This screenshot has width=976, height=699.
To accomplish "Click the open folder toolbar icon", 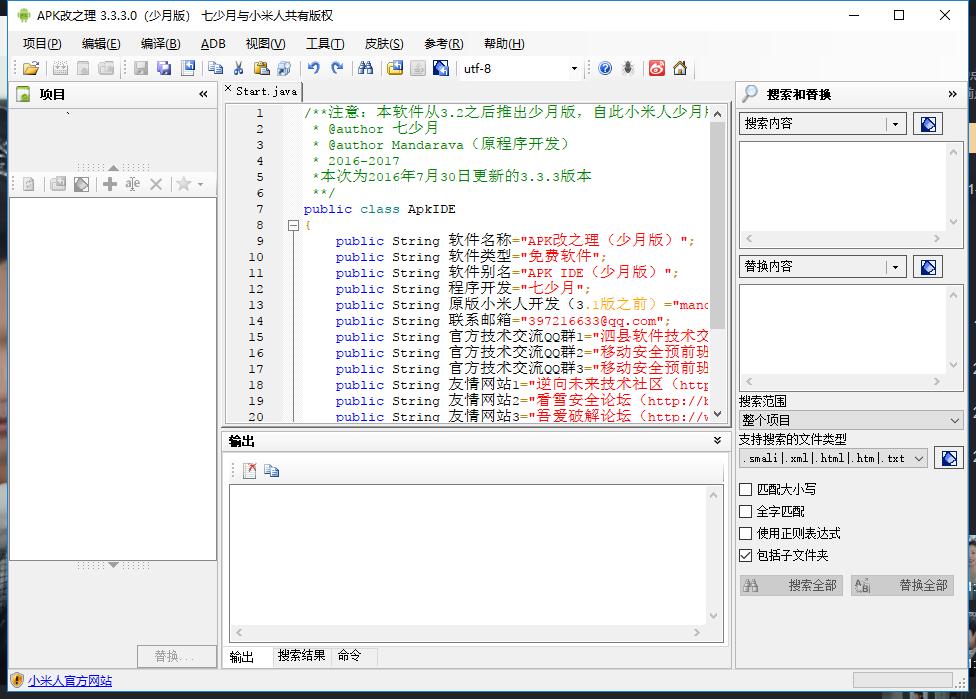I will tap(31, 68).
